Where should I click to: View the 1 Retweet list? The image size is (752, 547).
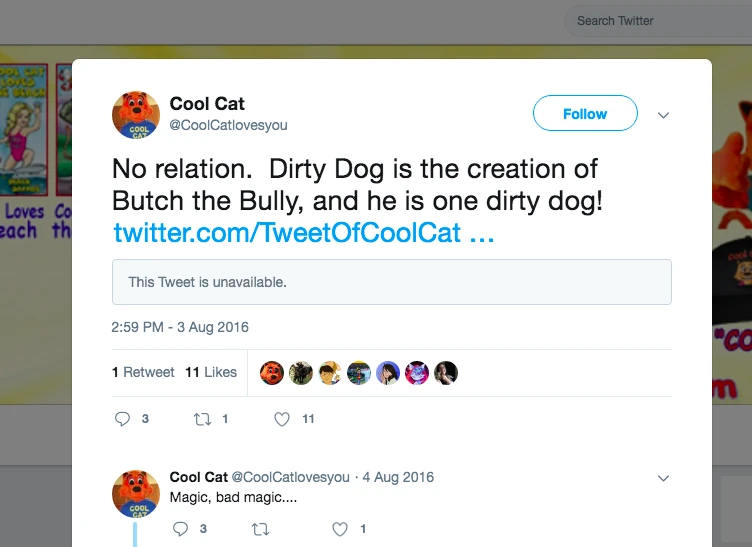(x=143, y=372)
